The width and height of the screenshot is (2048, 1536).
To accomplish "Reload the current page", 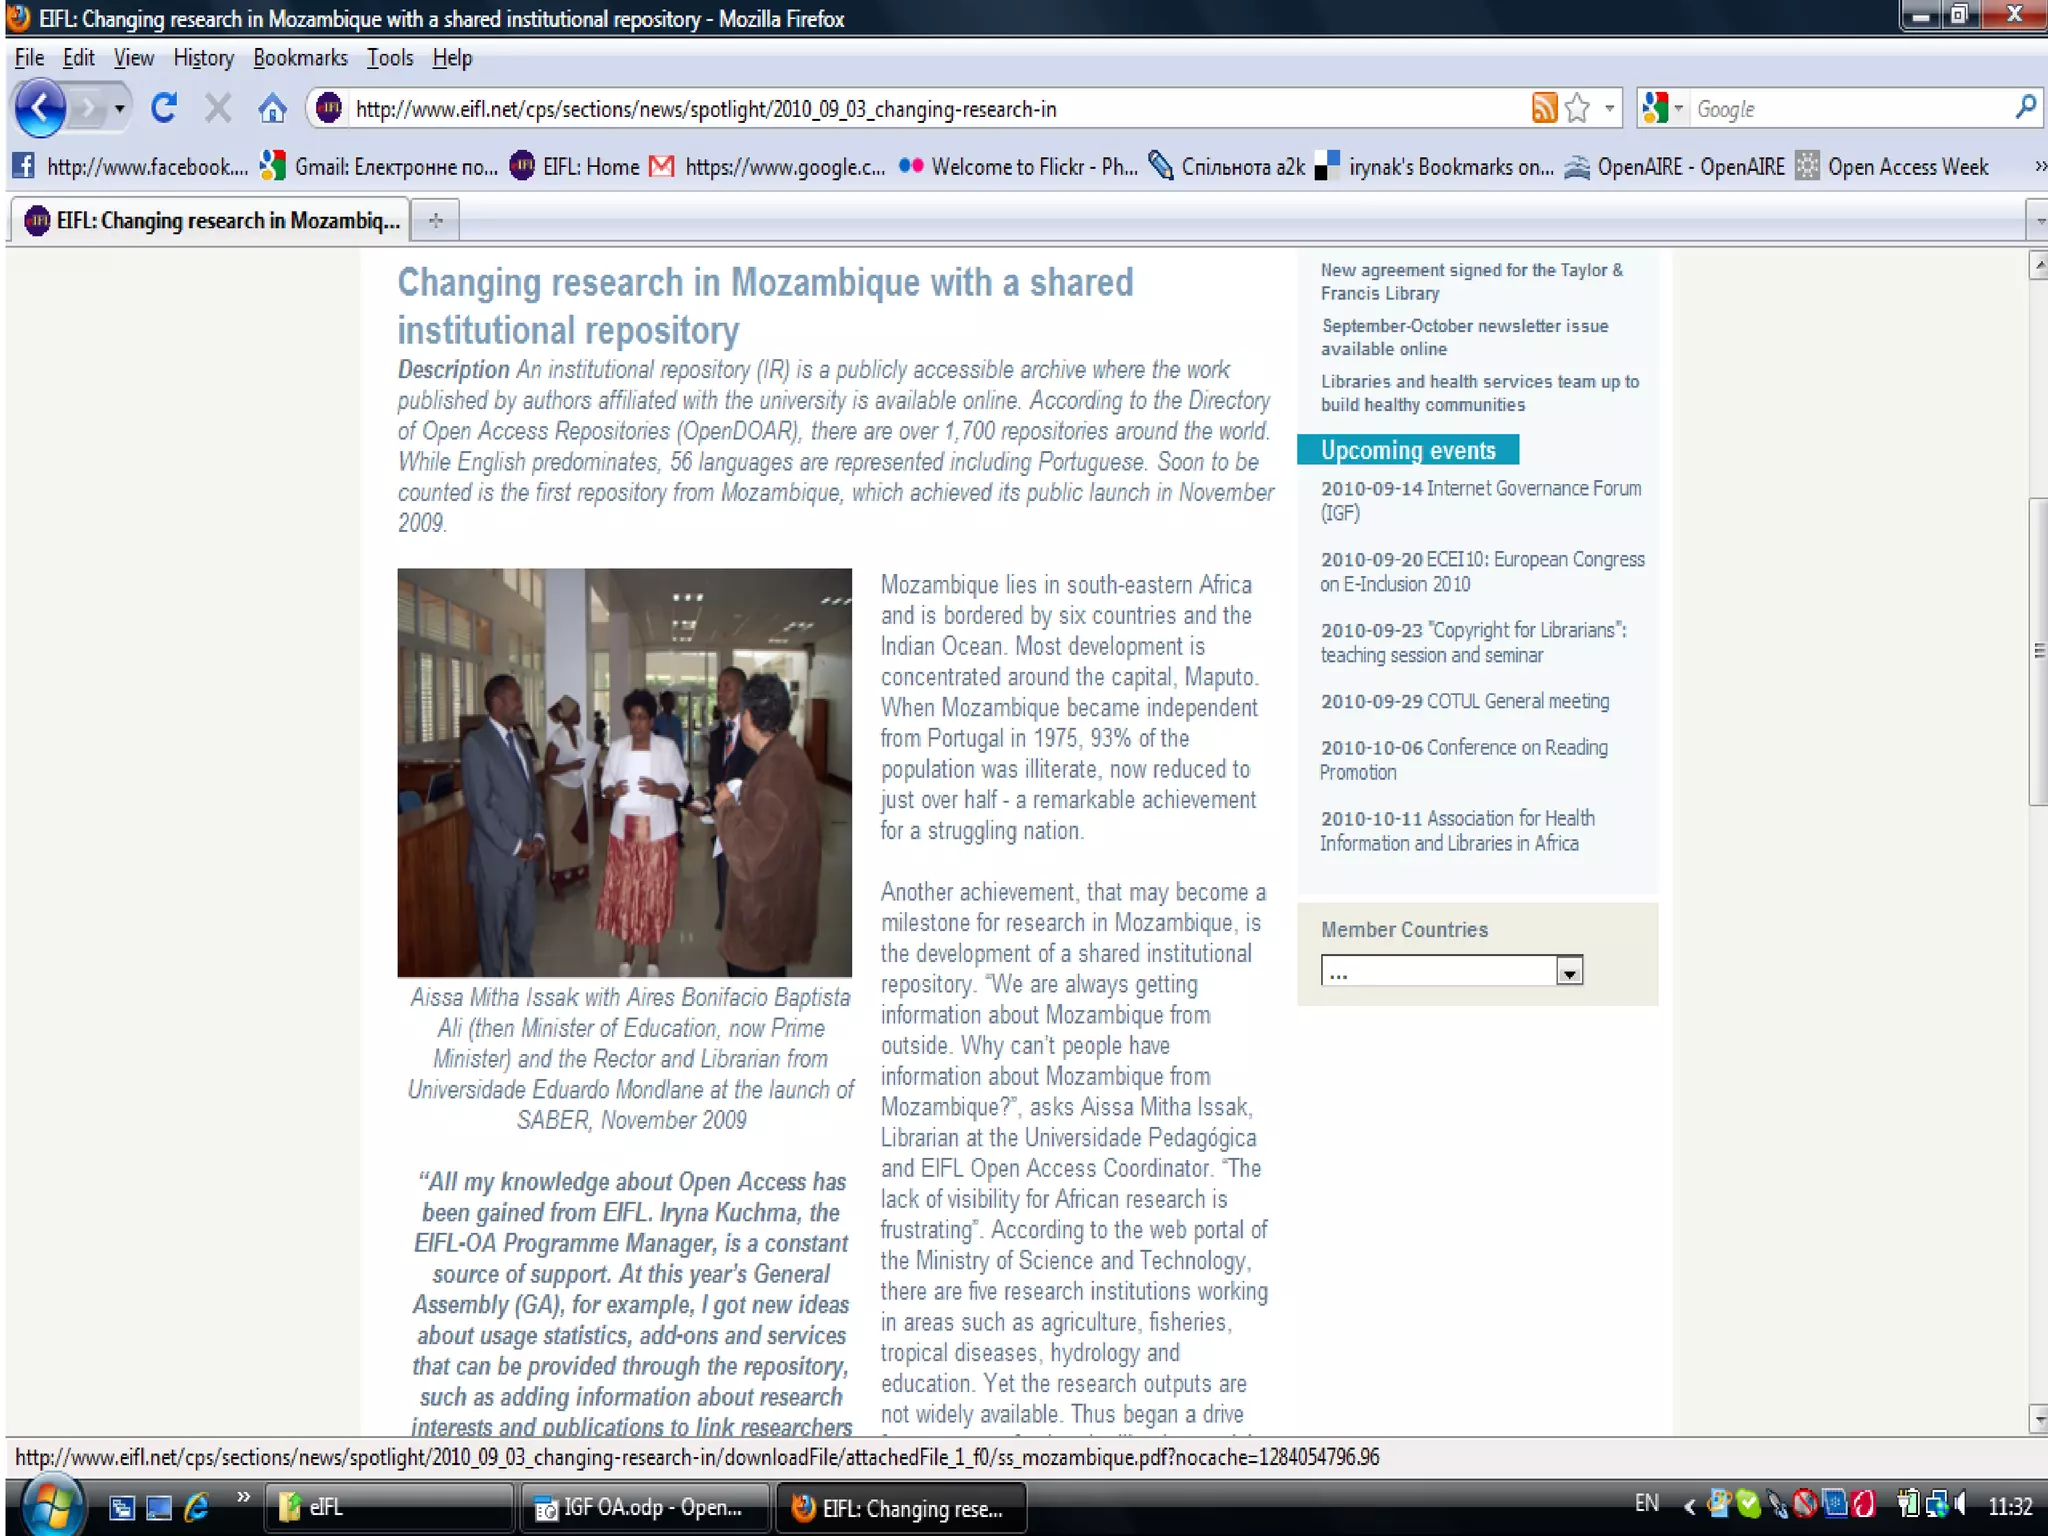I will pyautogui.click(x=164, y=108).
